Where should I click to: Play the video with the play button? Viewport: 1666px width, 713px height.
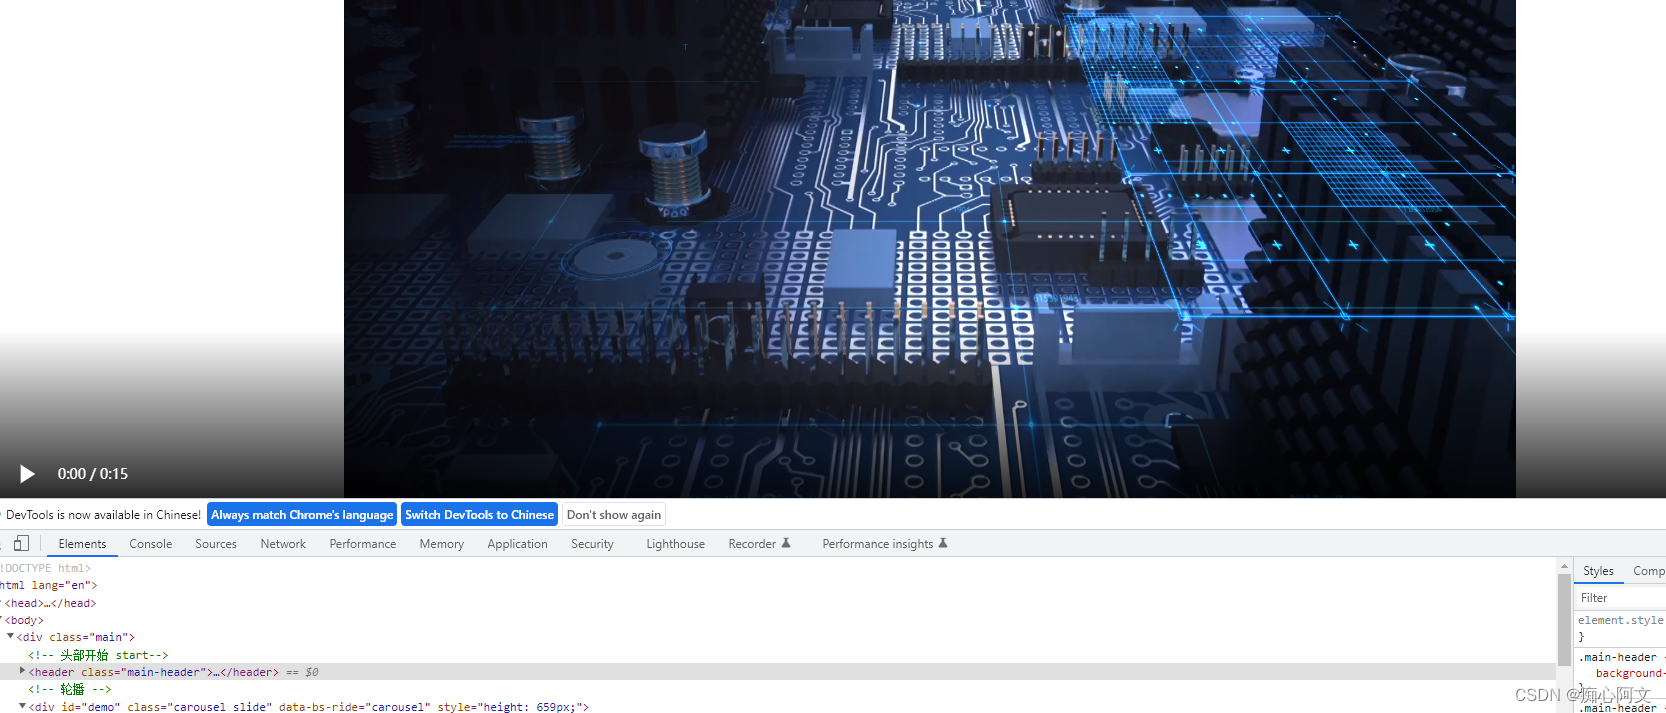pyautogui.click(x=27, y=474)
